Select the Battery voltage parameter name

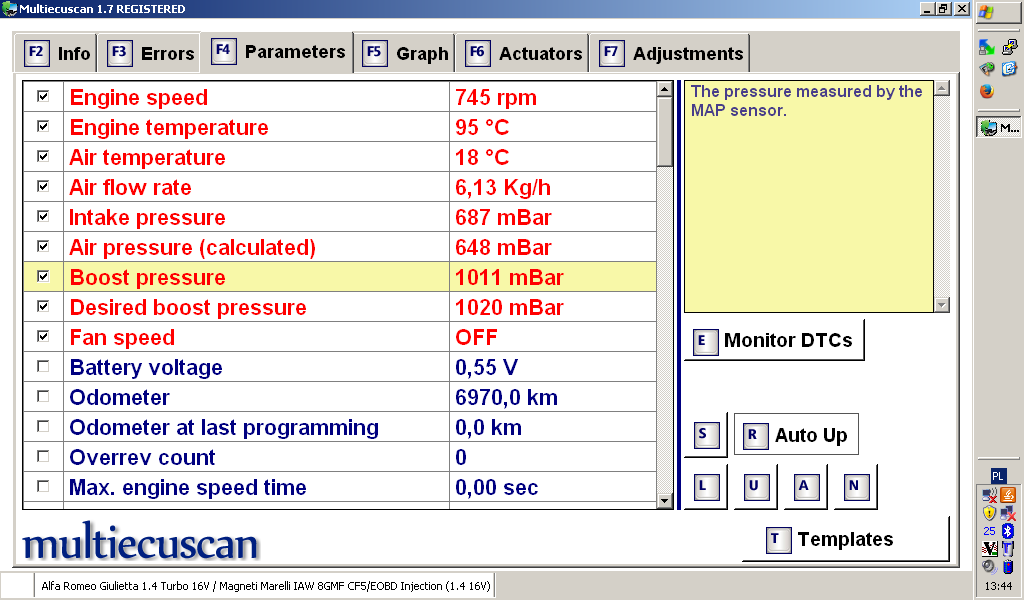tap(146, 368)
